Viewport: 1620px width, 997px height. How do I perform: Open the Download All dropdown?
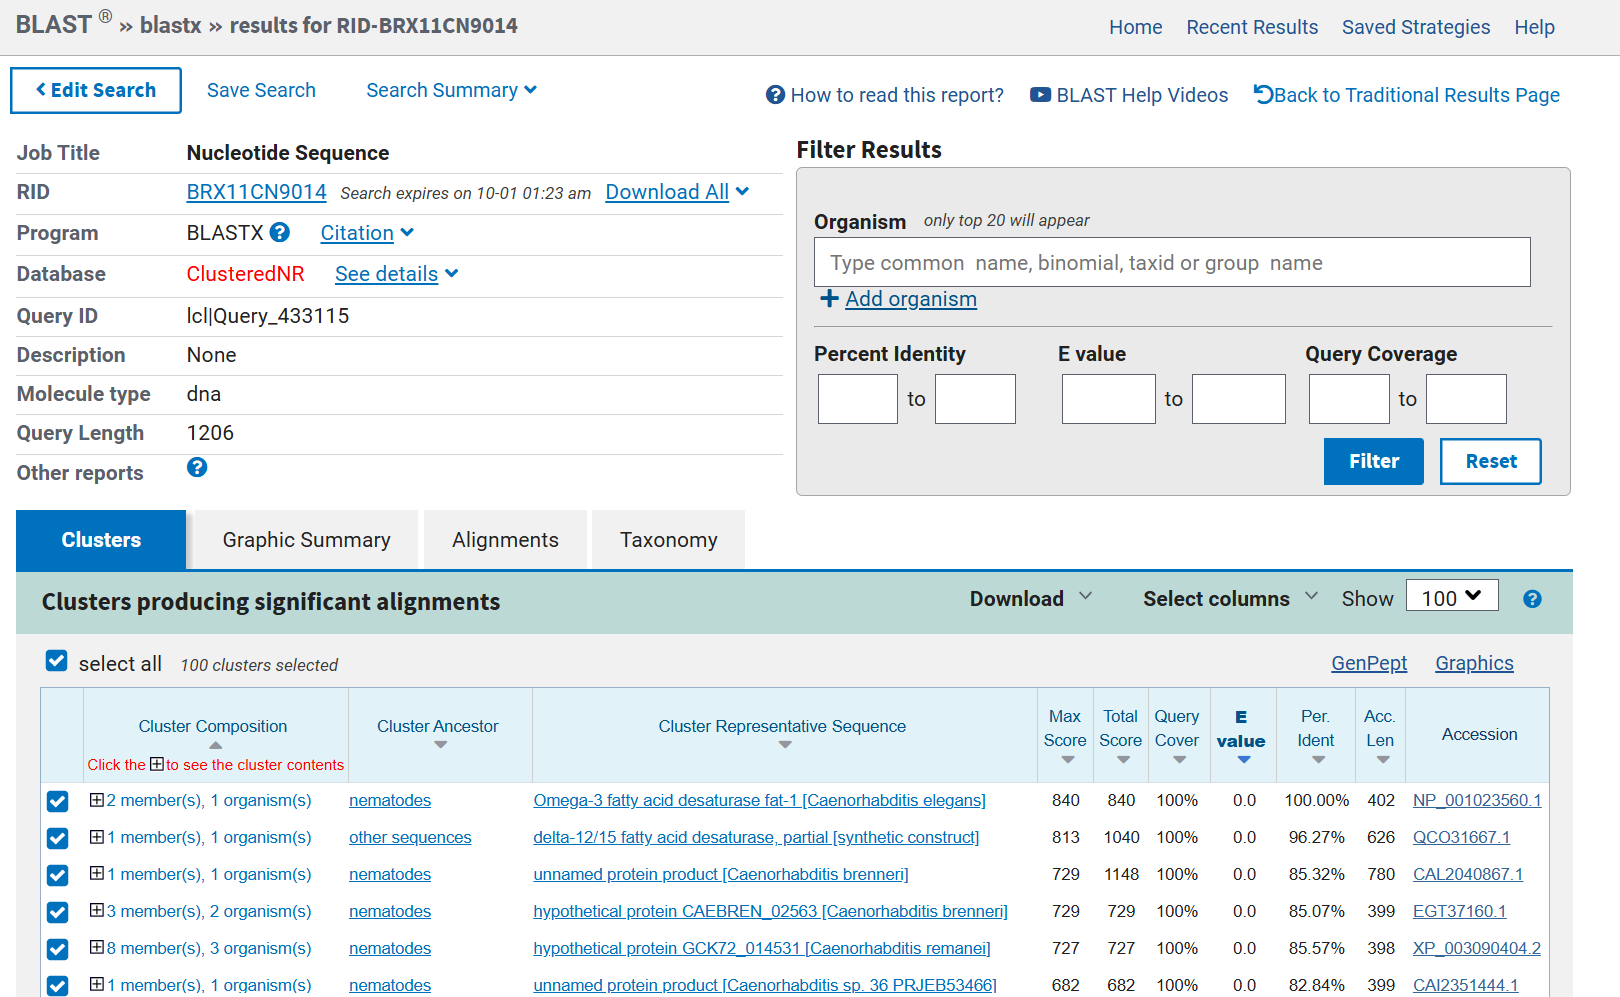click(x=677, y=192)
